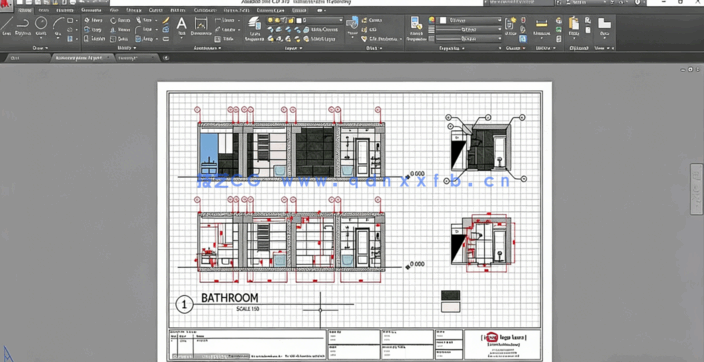The height and width of the screenshot is (362, 704).
Task: Click the white object color swatch in Properties
Action: point(443,20)
